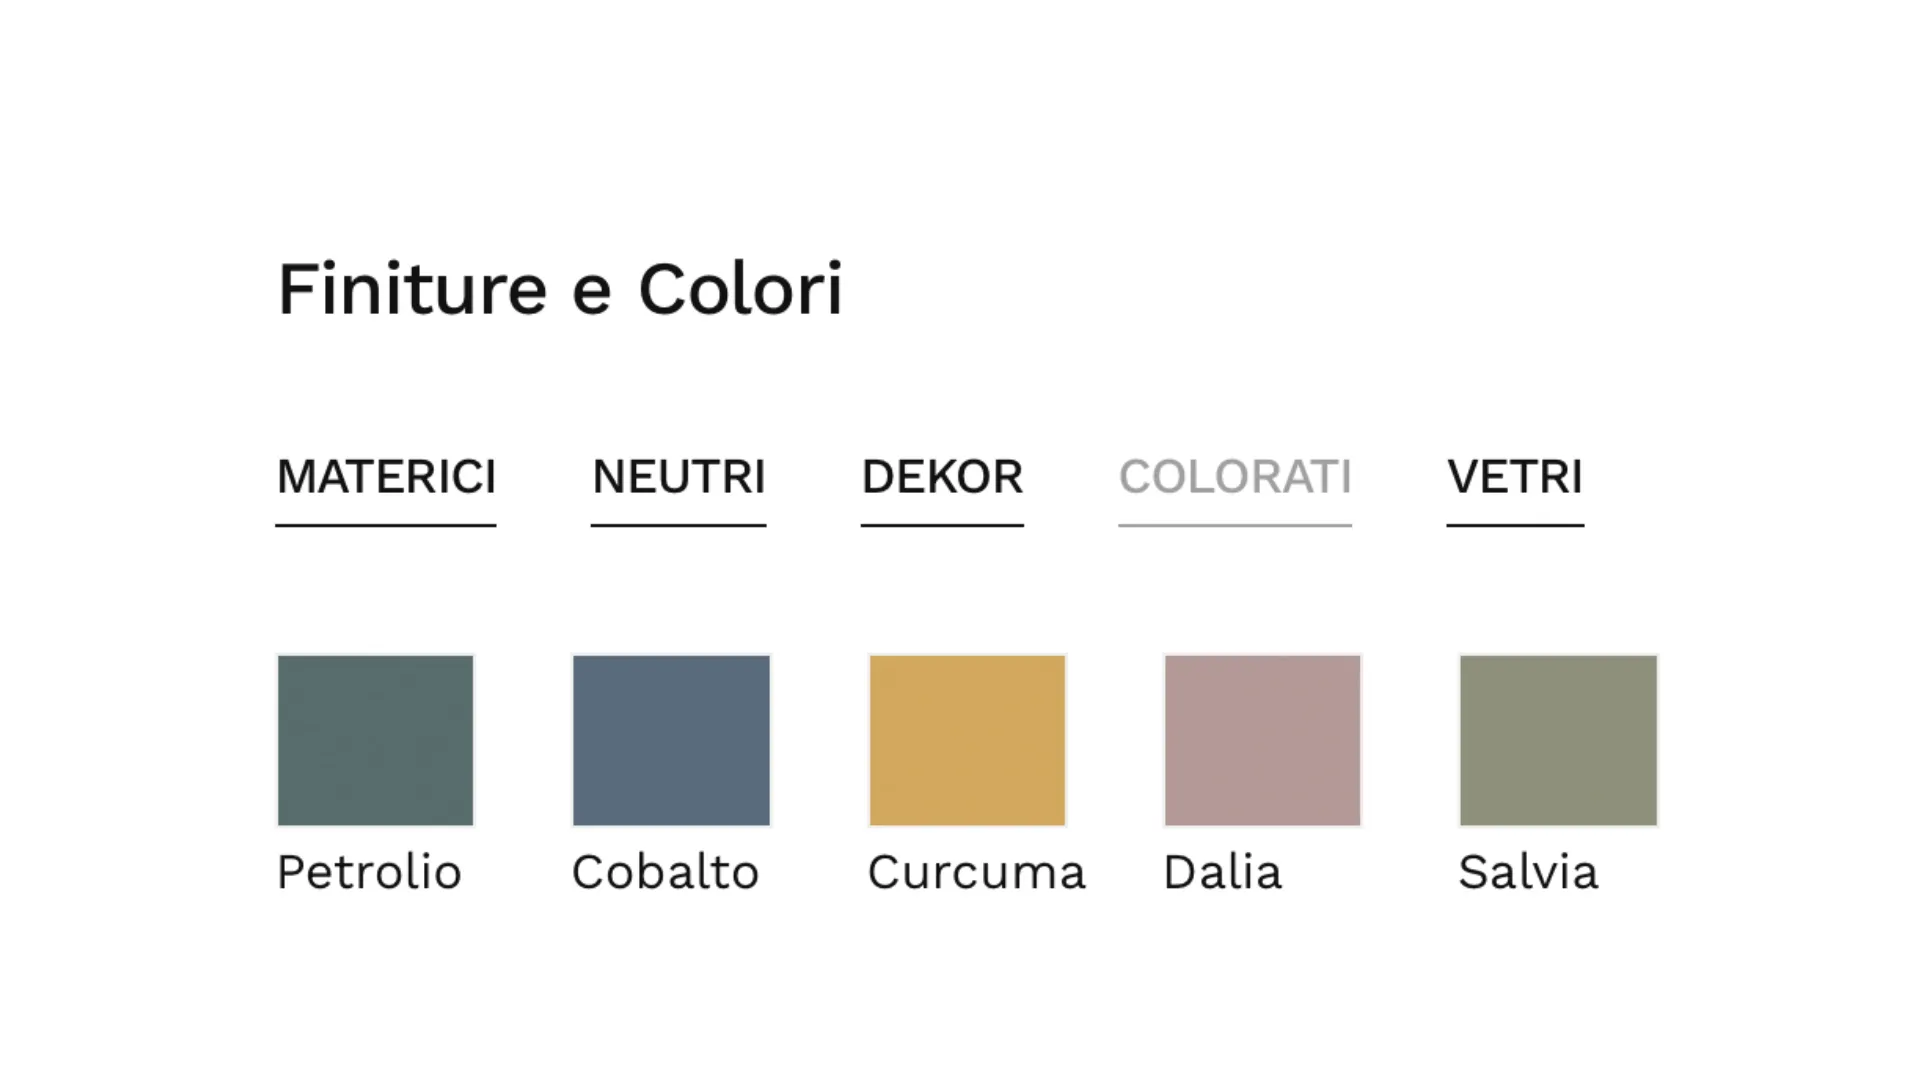Click the underline beneath the NEUTRI tab
Screen dimensions: 1920x1080
coord(678,525)
